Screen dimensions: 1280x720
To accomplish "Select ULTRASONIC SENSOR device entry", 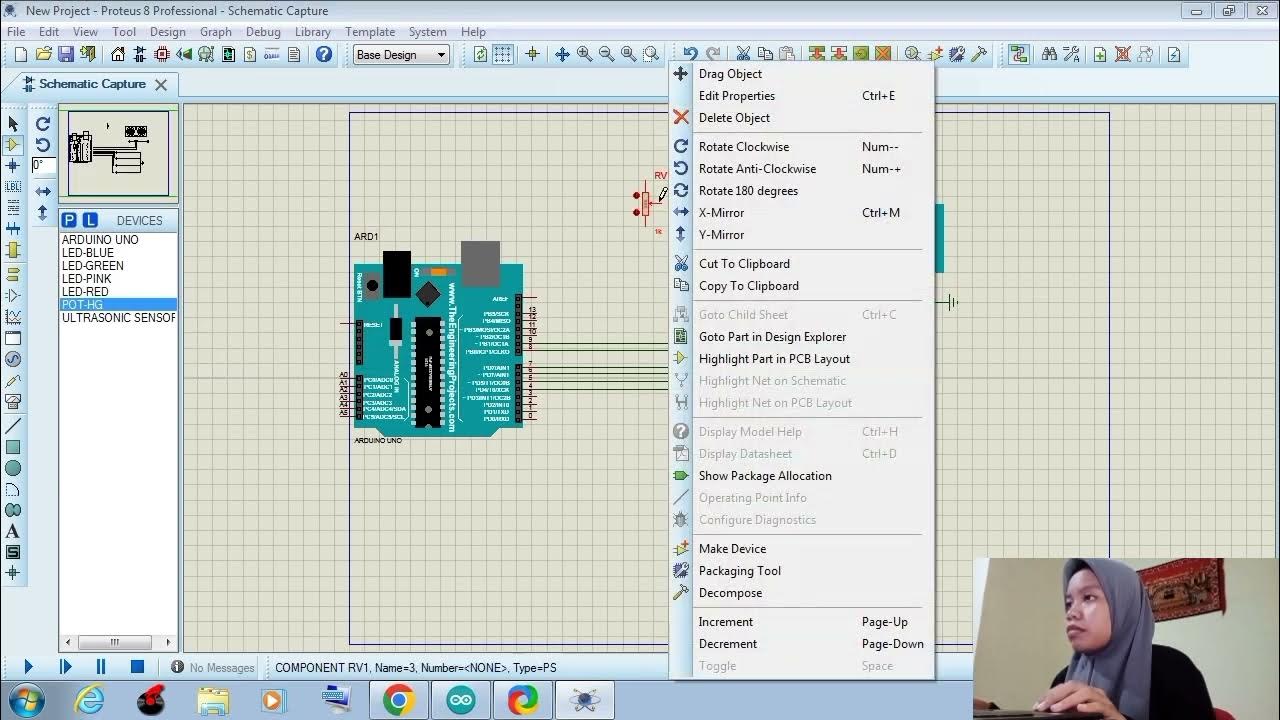I will click(x=118, y=318).
